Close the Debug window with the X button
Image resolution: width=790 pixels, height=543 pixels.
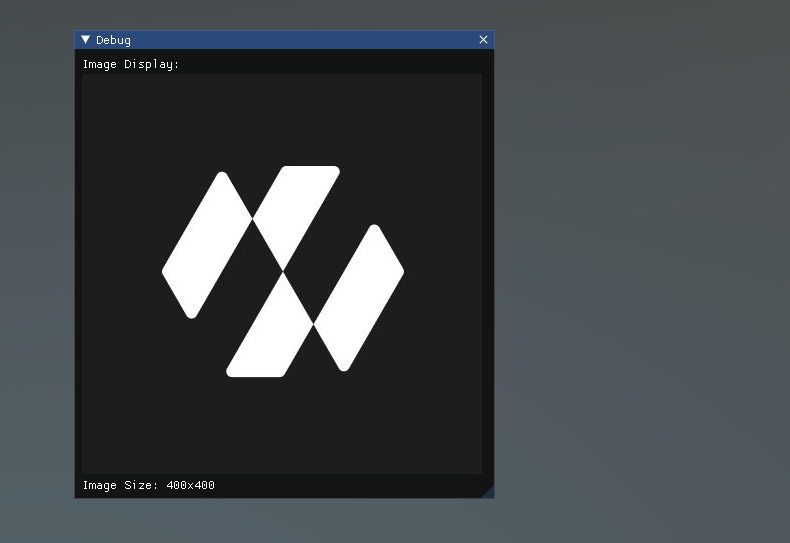483,40
